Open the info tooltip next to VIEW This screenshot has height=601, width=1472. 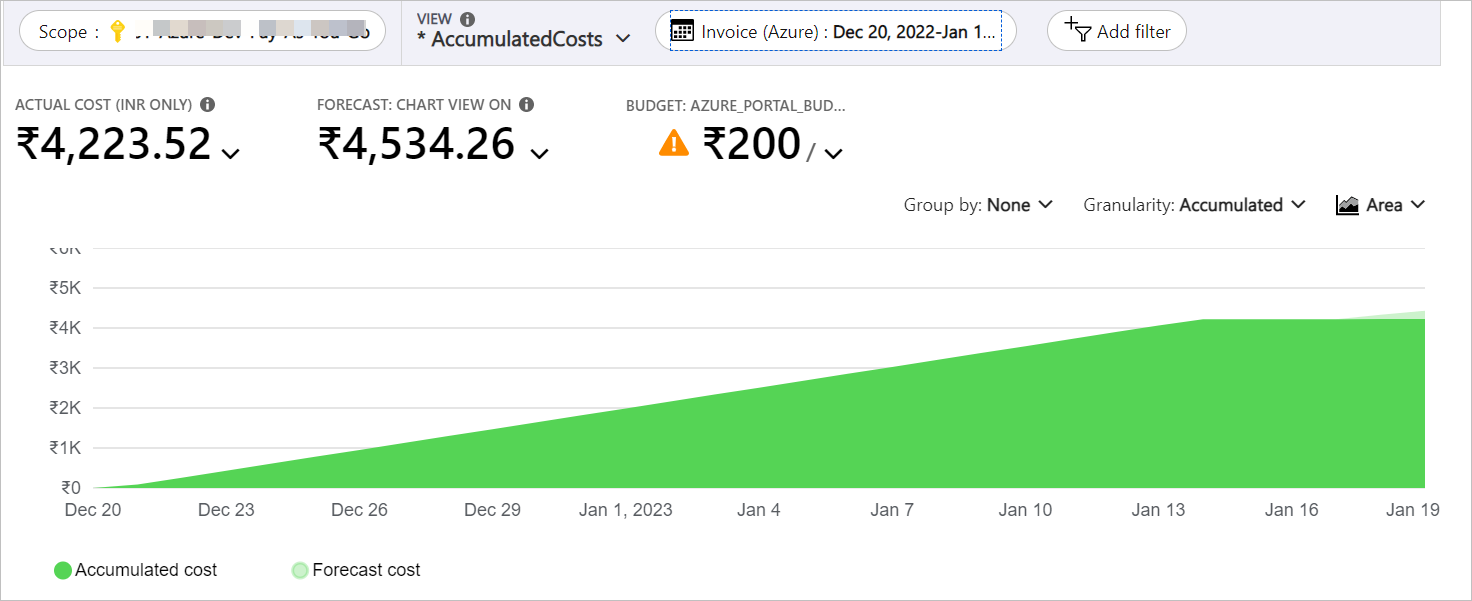tap(466, 17)
